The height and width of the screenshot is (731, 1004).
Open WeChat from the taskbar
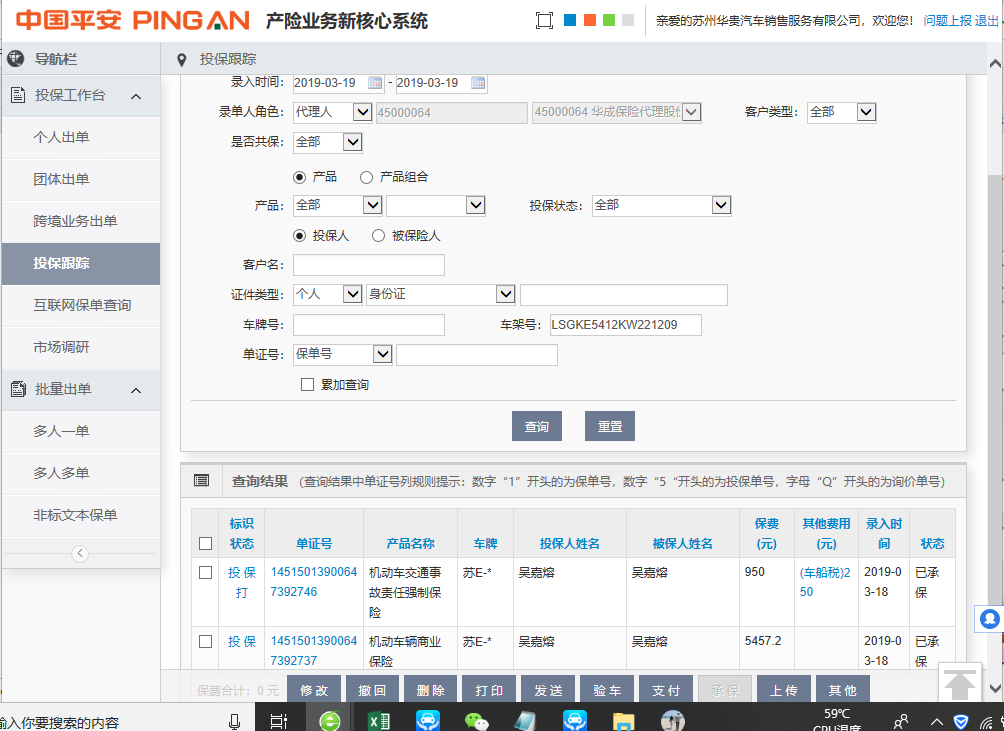point(476,720)
